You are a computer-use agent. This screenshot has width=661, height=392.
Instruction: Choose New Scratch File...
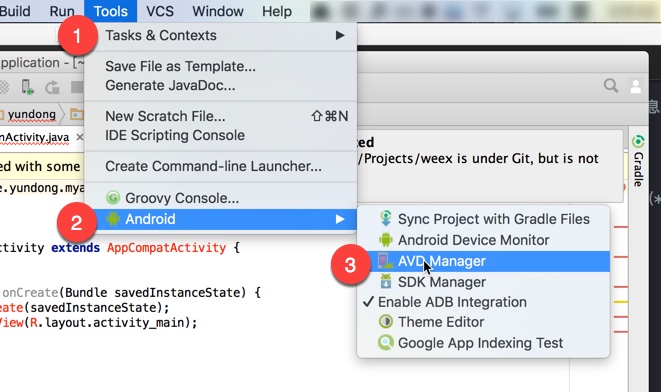pos(220,116)
